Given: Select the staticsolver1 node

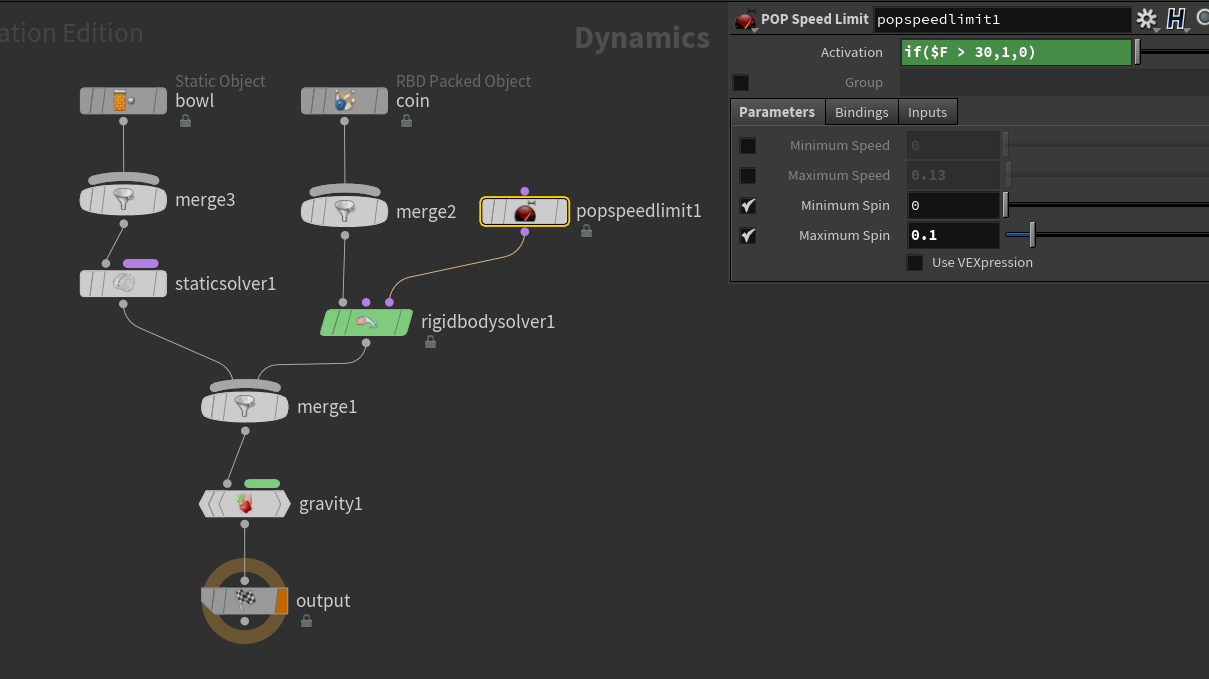Looking at the screenshot, I should coord(123,284).
